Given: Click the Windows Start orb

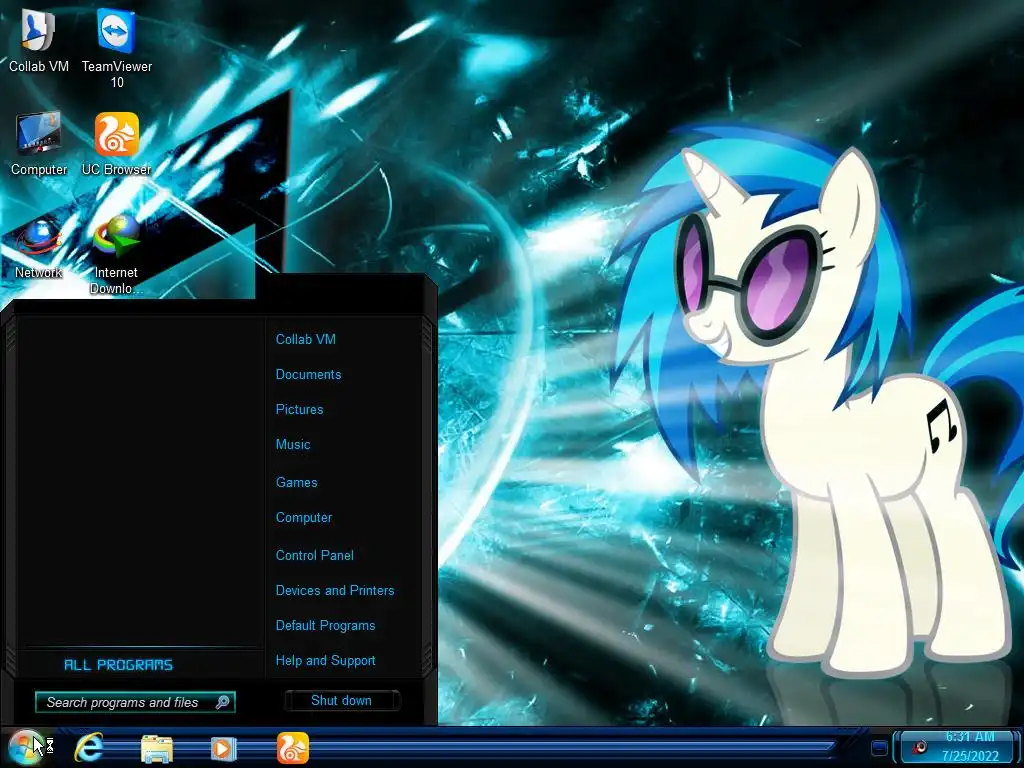Looking at the screenshot, I should click(25, 748).
